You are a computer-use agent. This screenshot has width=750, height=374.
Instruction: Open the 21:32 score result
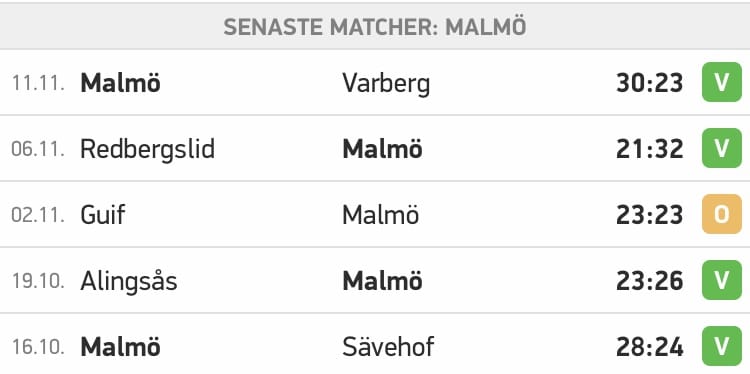(x=650, y=149)
